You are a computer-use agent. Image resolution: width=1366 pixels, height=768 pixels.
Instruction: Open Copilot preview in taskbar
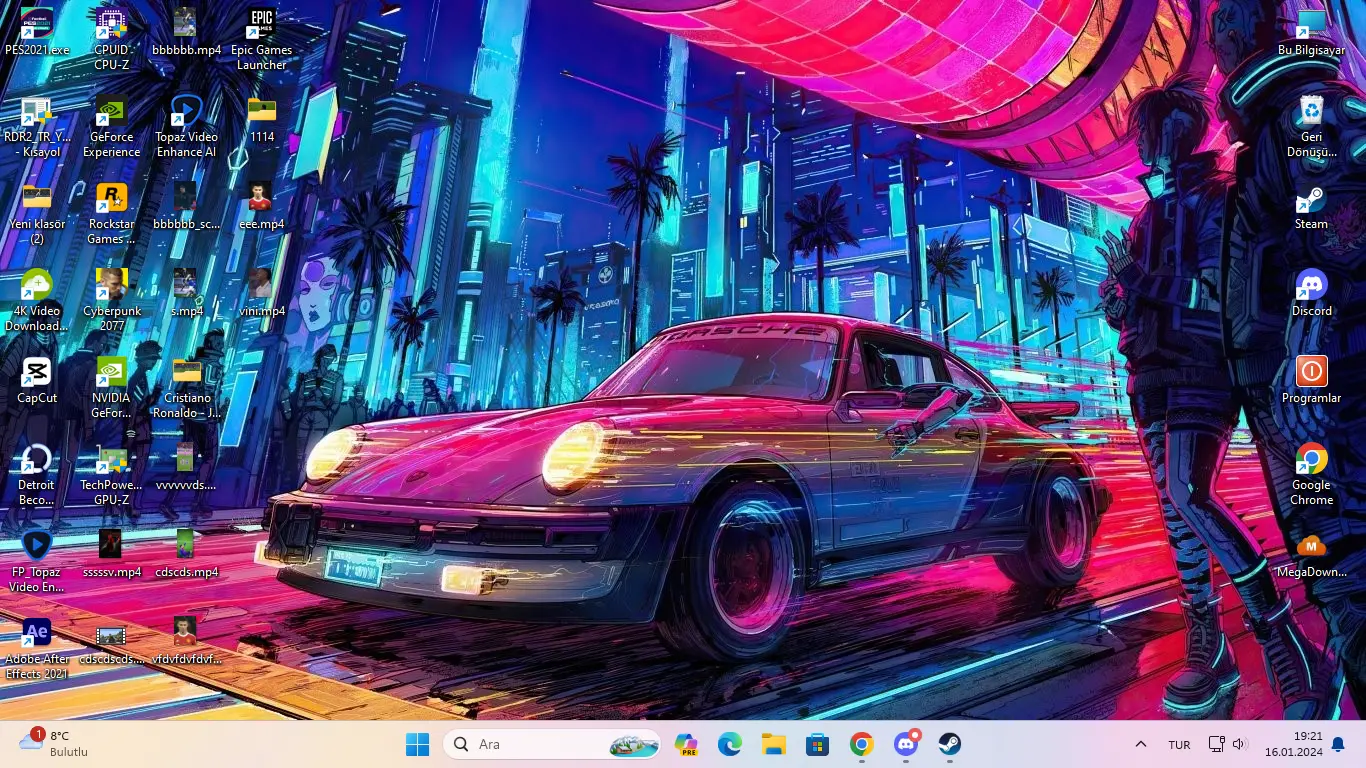pos(685,744)
